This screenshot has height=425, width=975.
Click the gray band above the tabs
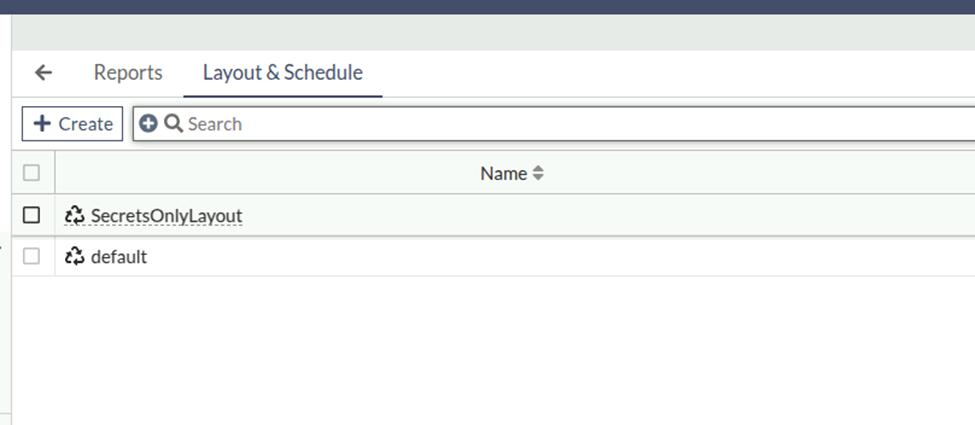[493, 33]
